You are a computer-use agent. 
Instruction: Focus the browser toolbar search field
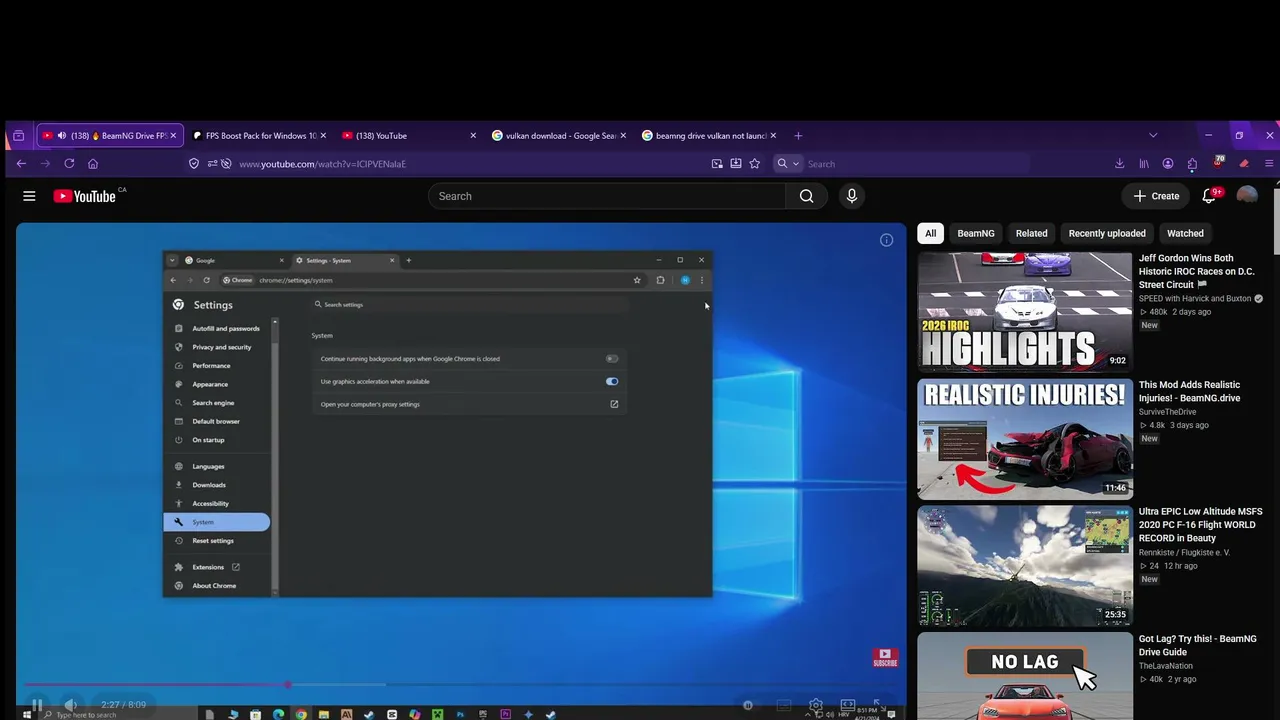pyautogui.click(x=915, y=164)
